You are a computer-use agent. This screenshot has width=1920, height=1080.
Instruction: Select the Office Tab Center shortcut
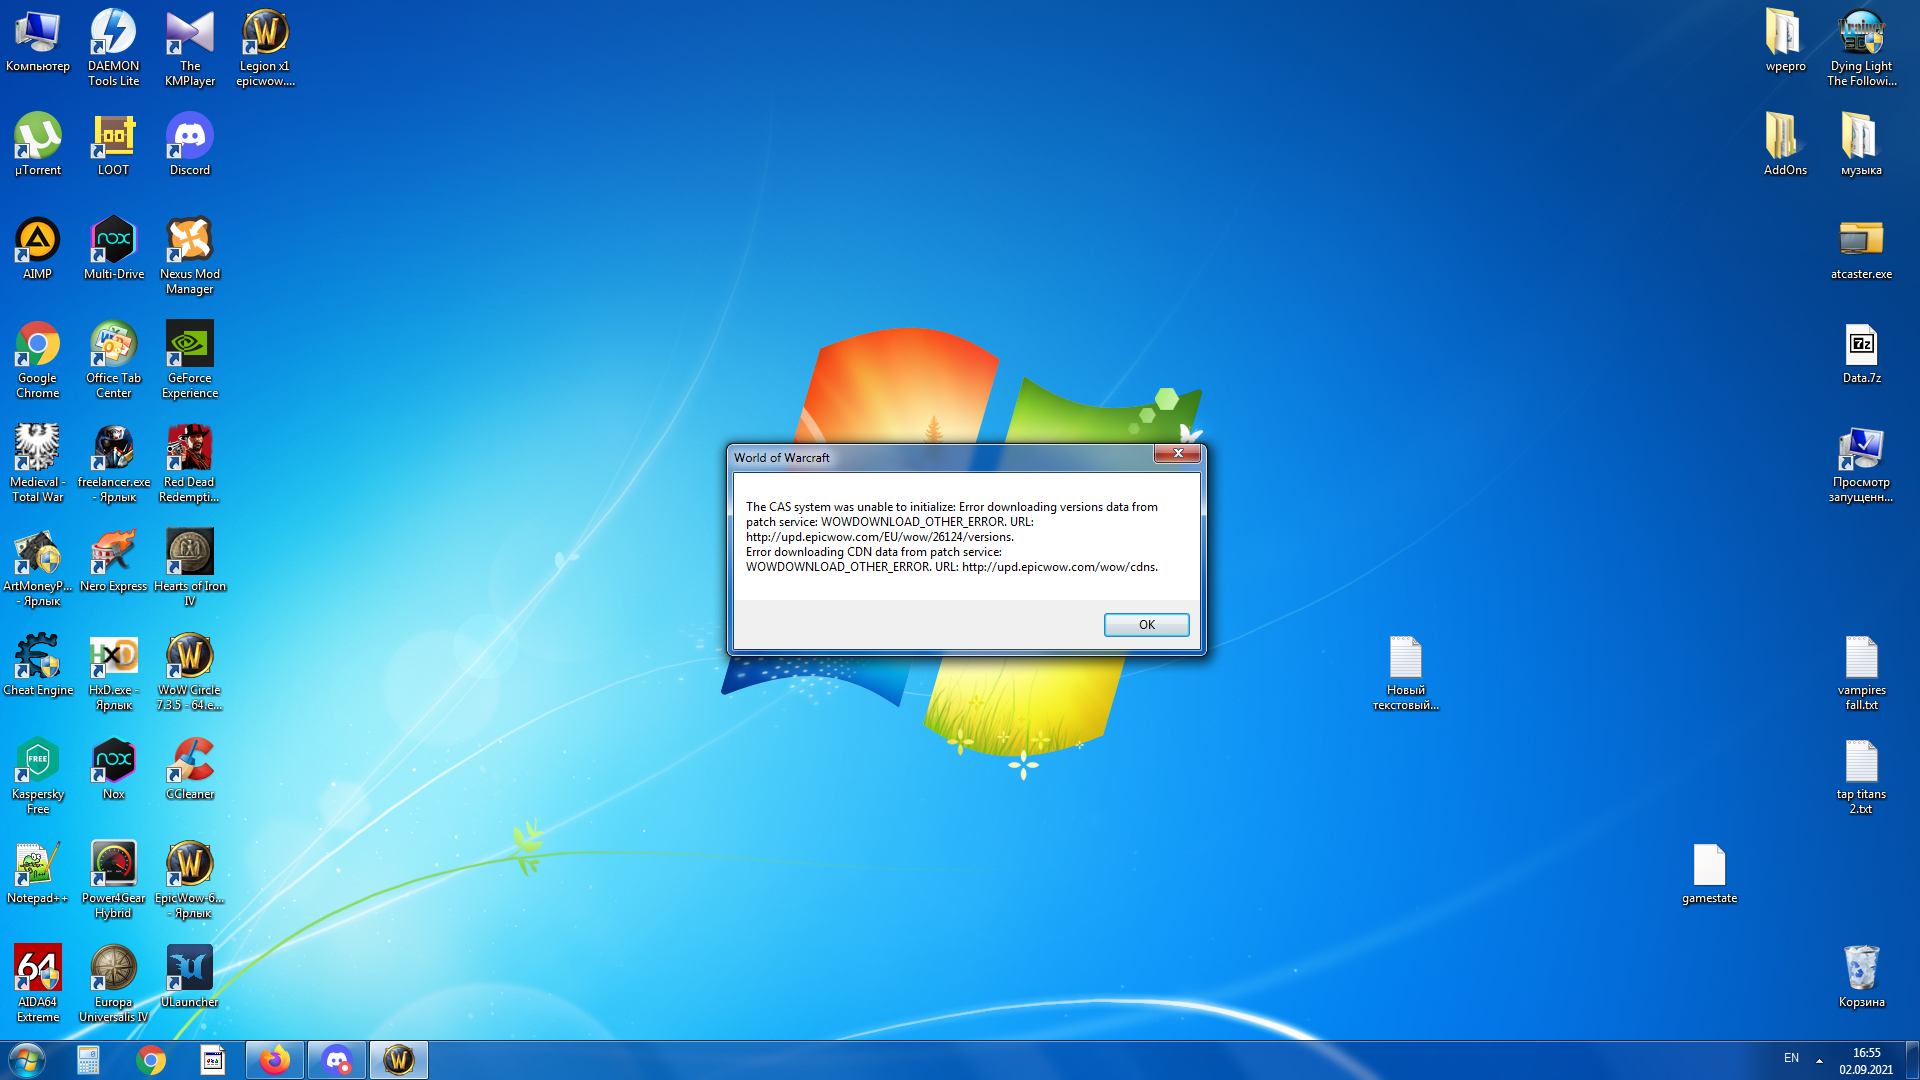[114, 360]
